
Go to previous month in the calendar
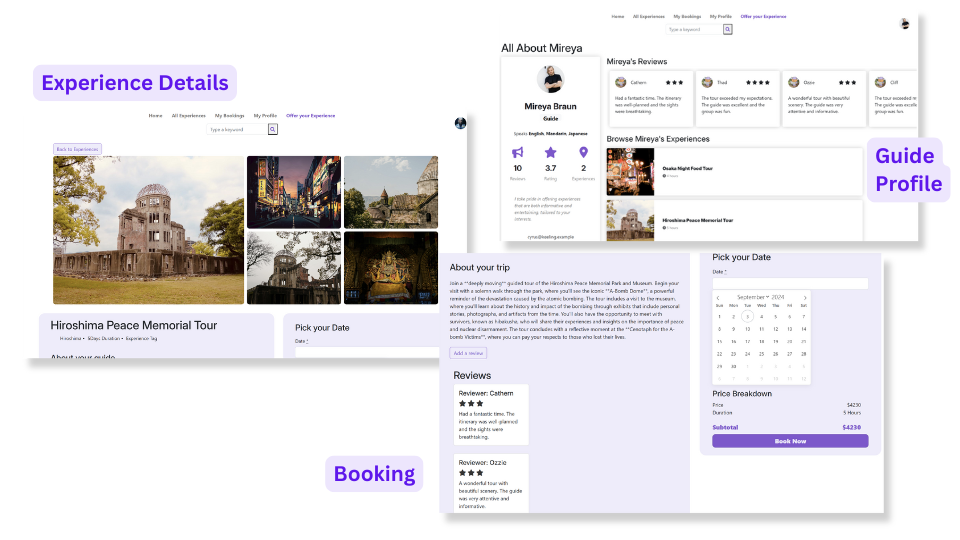pos(718,298)
